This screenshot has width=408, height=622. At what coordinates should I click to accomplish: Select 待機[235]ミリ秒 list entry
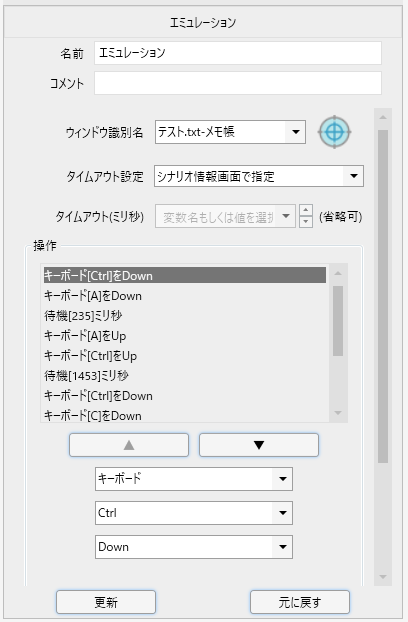(185, 316)
